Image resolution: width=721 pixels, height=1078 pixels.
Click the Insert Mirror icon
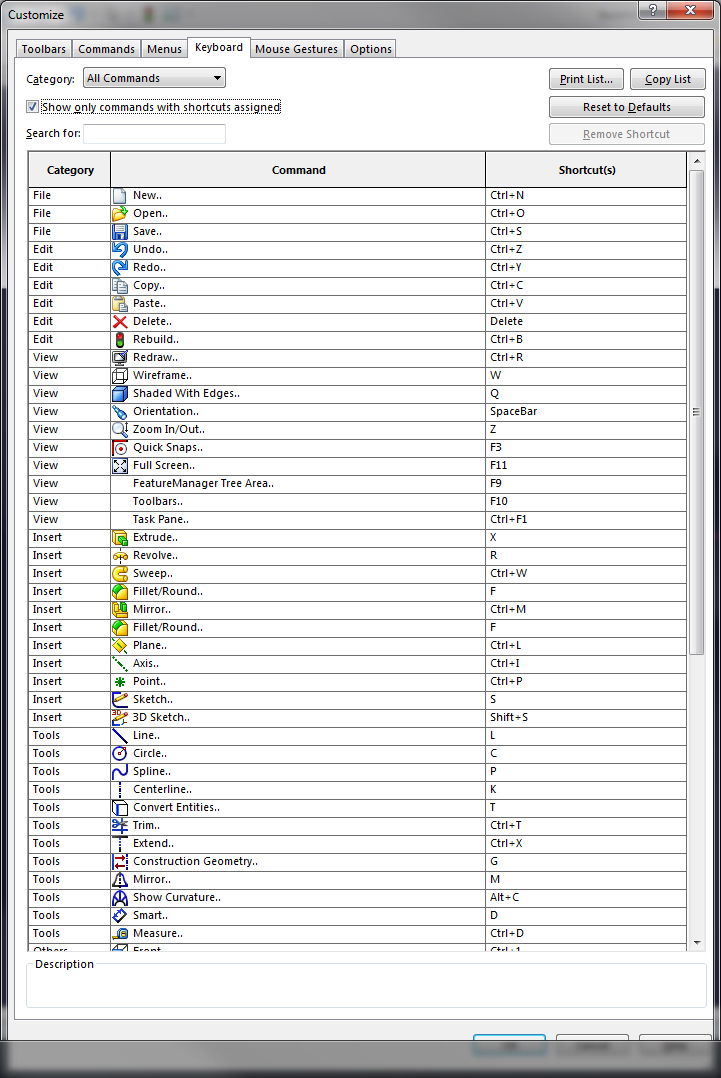[120, 609]
